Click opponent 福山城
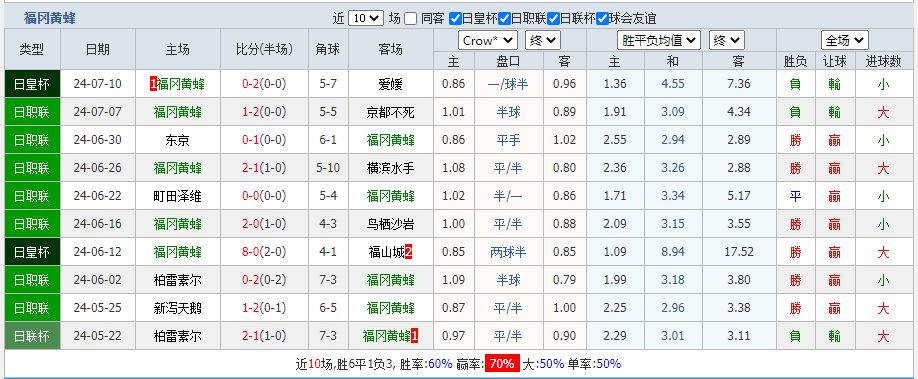Viewport: 918px width, 379px height. (386, 252)
